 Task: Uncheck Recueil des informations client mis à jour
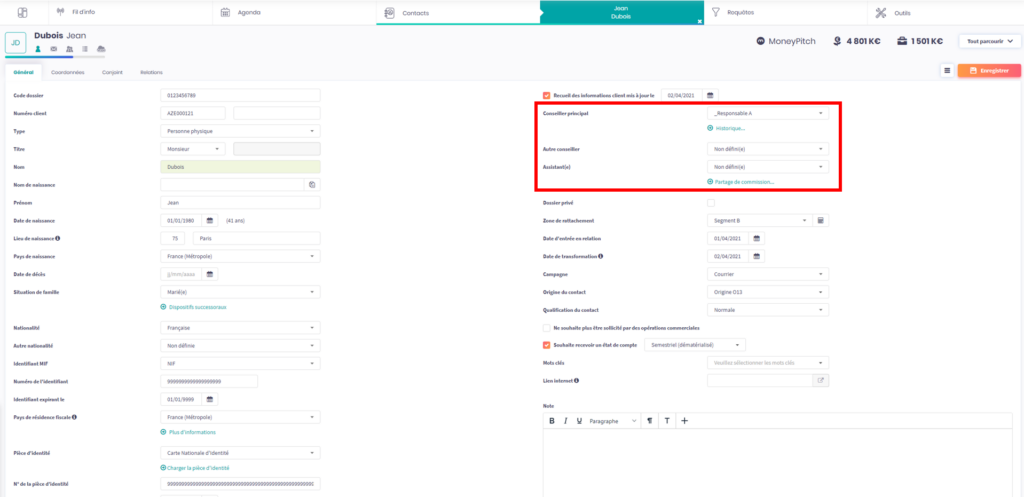click(x=546, y=95)
